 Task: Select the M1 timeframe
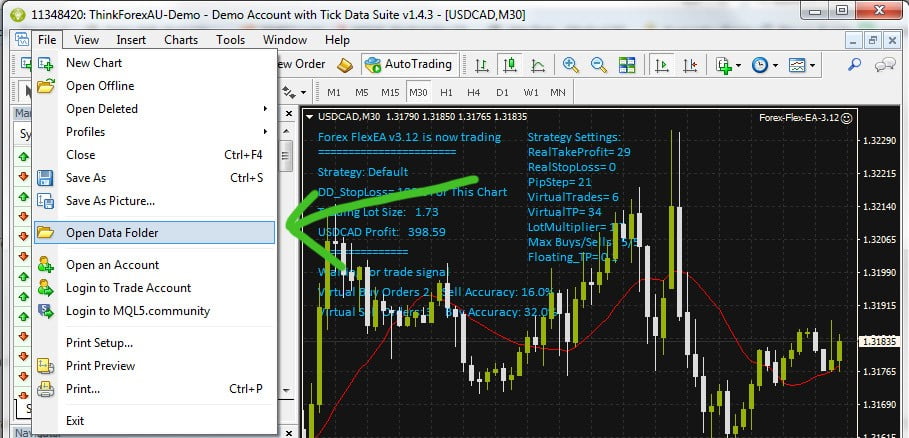point(334,93)
